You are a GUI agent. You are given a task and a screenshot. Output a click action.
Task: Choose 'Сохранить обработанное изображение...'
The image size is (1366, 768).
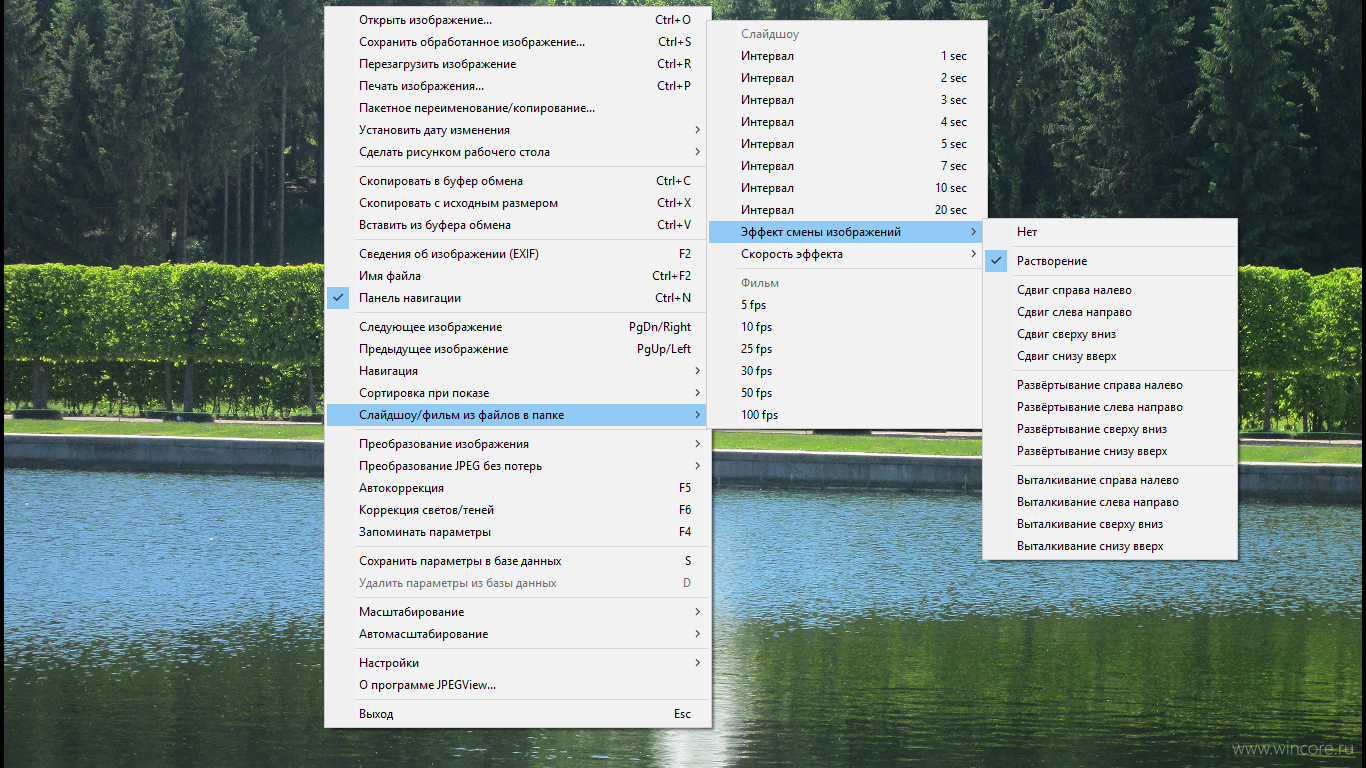pyautogui.click(x=517, y=42)
